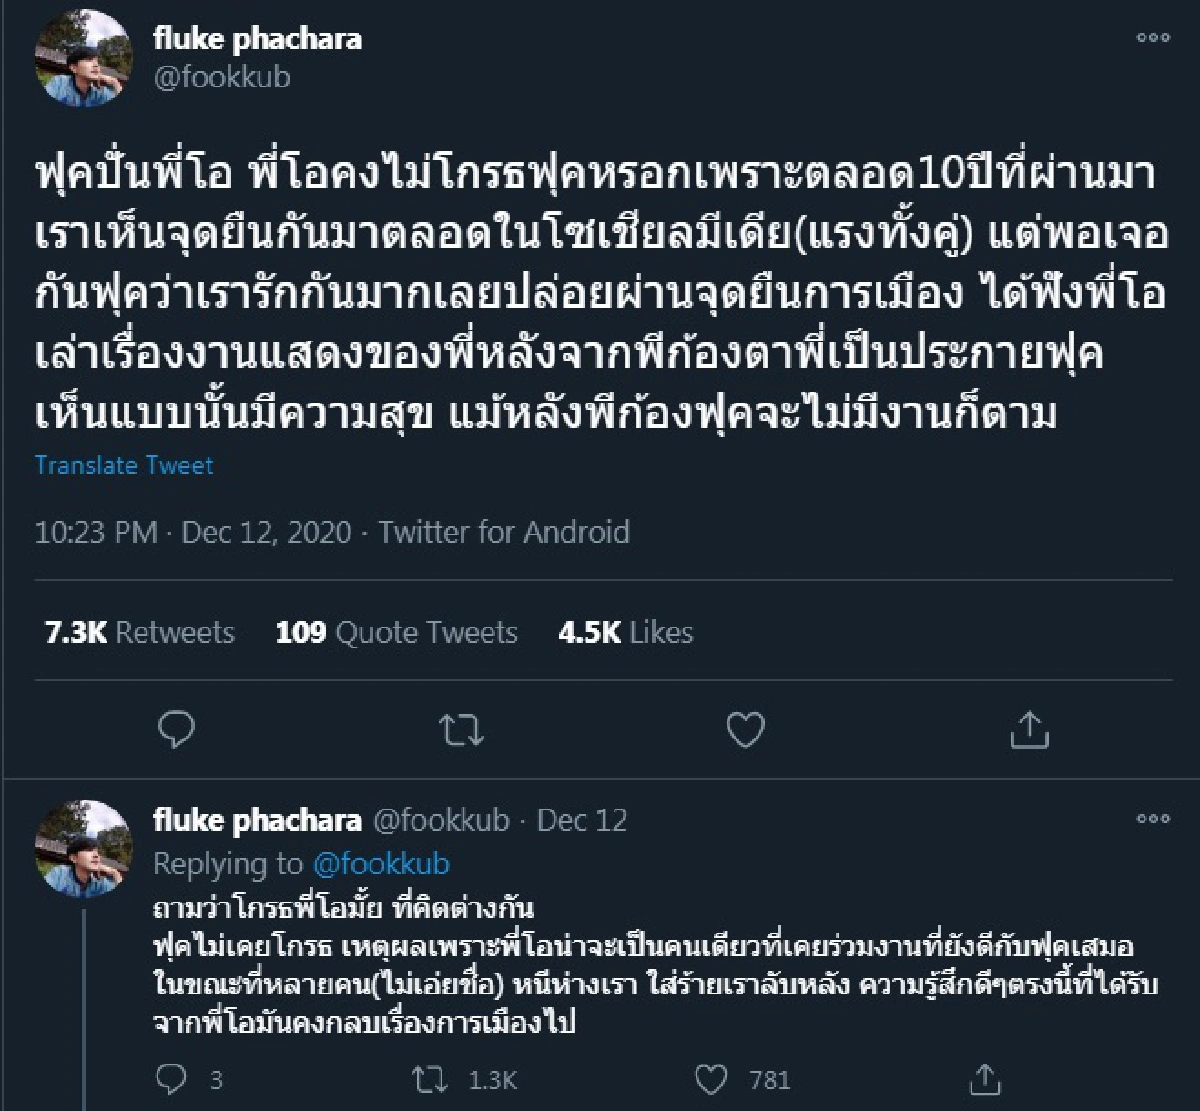Open the reply composer on the main tweet

178,731
